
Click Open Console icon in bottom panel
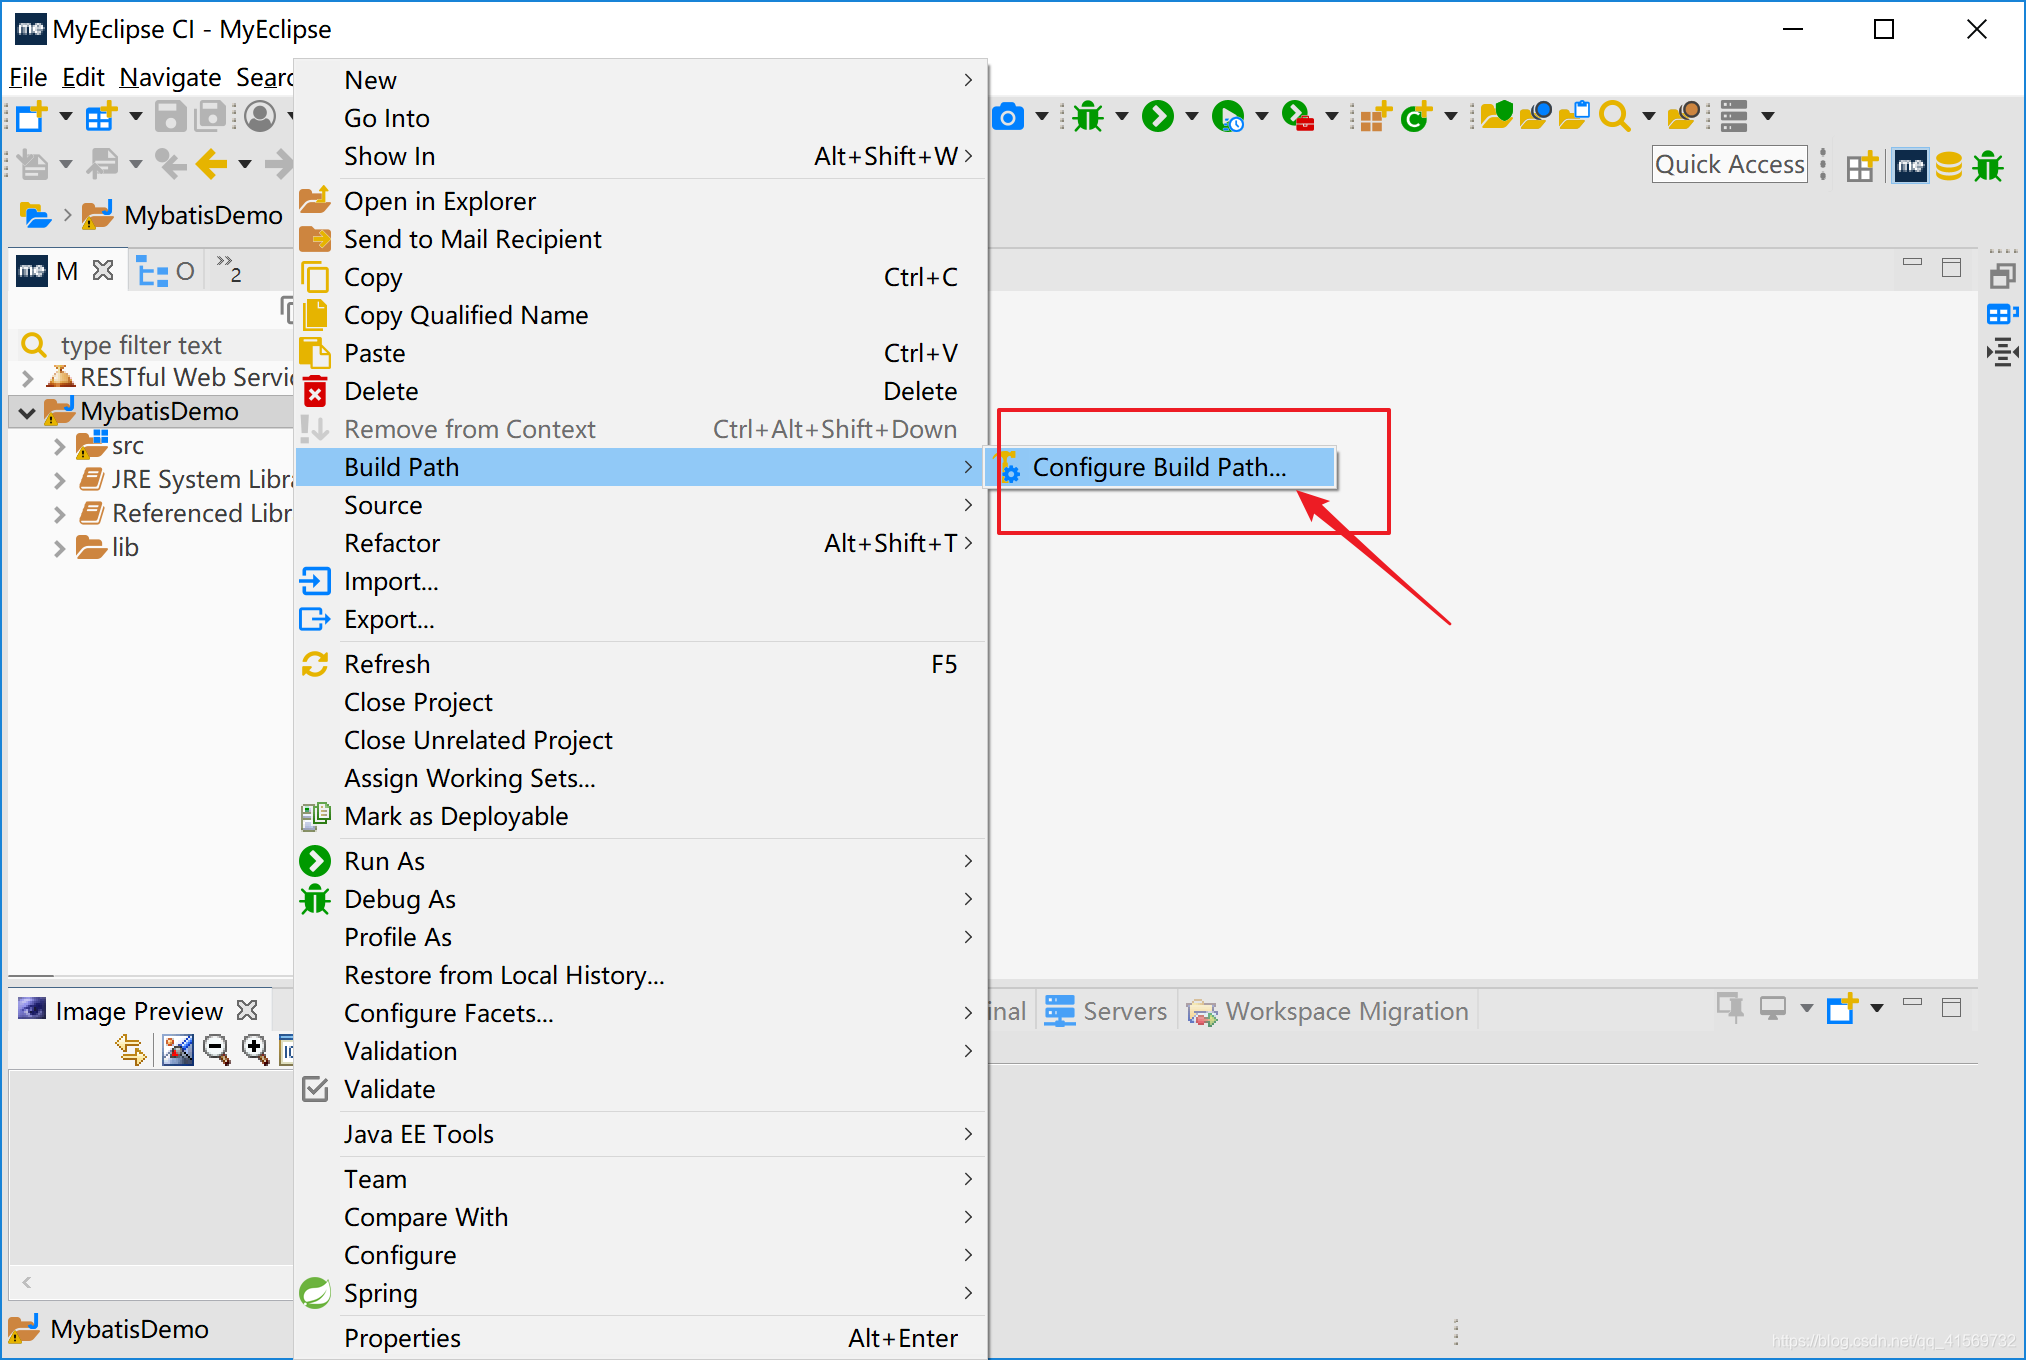coord(1842,1009)
